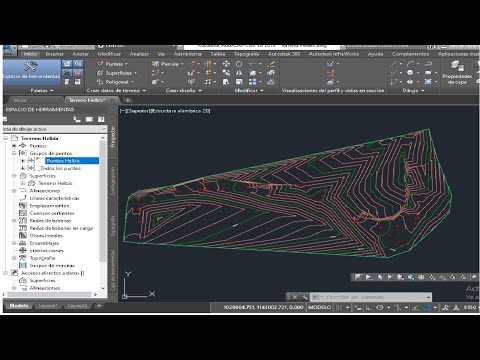
Task: Click the coordinates readout in status bar
Action: pyautogui.click(x=263, y=307)
